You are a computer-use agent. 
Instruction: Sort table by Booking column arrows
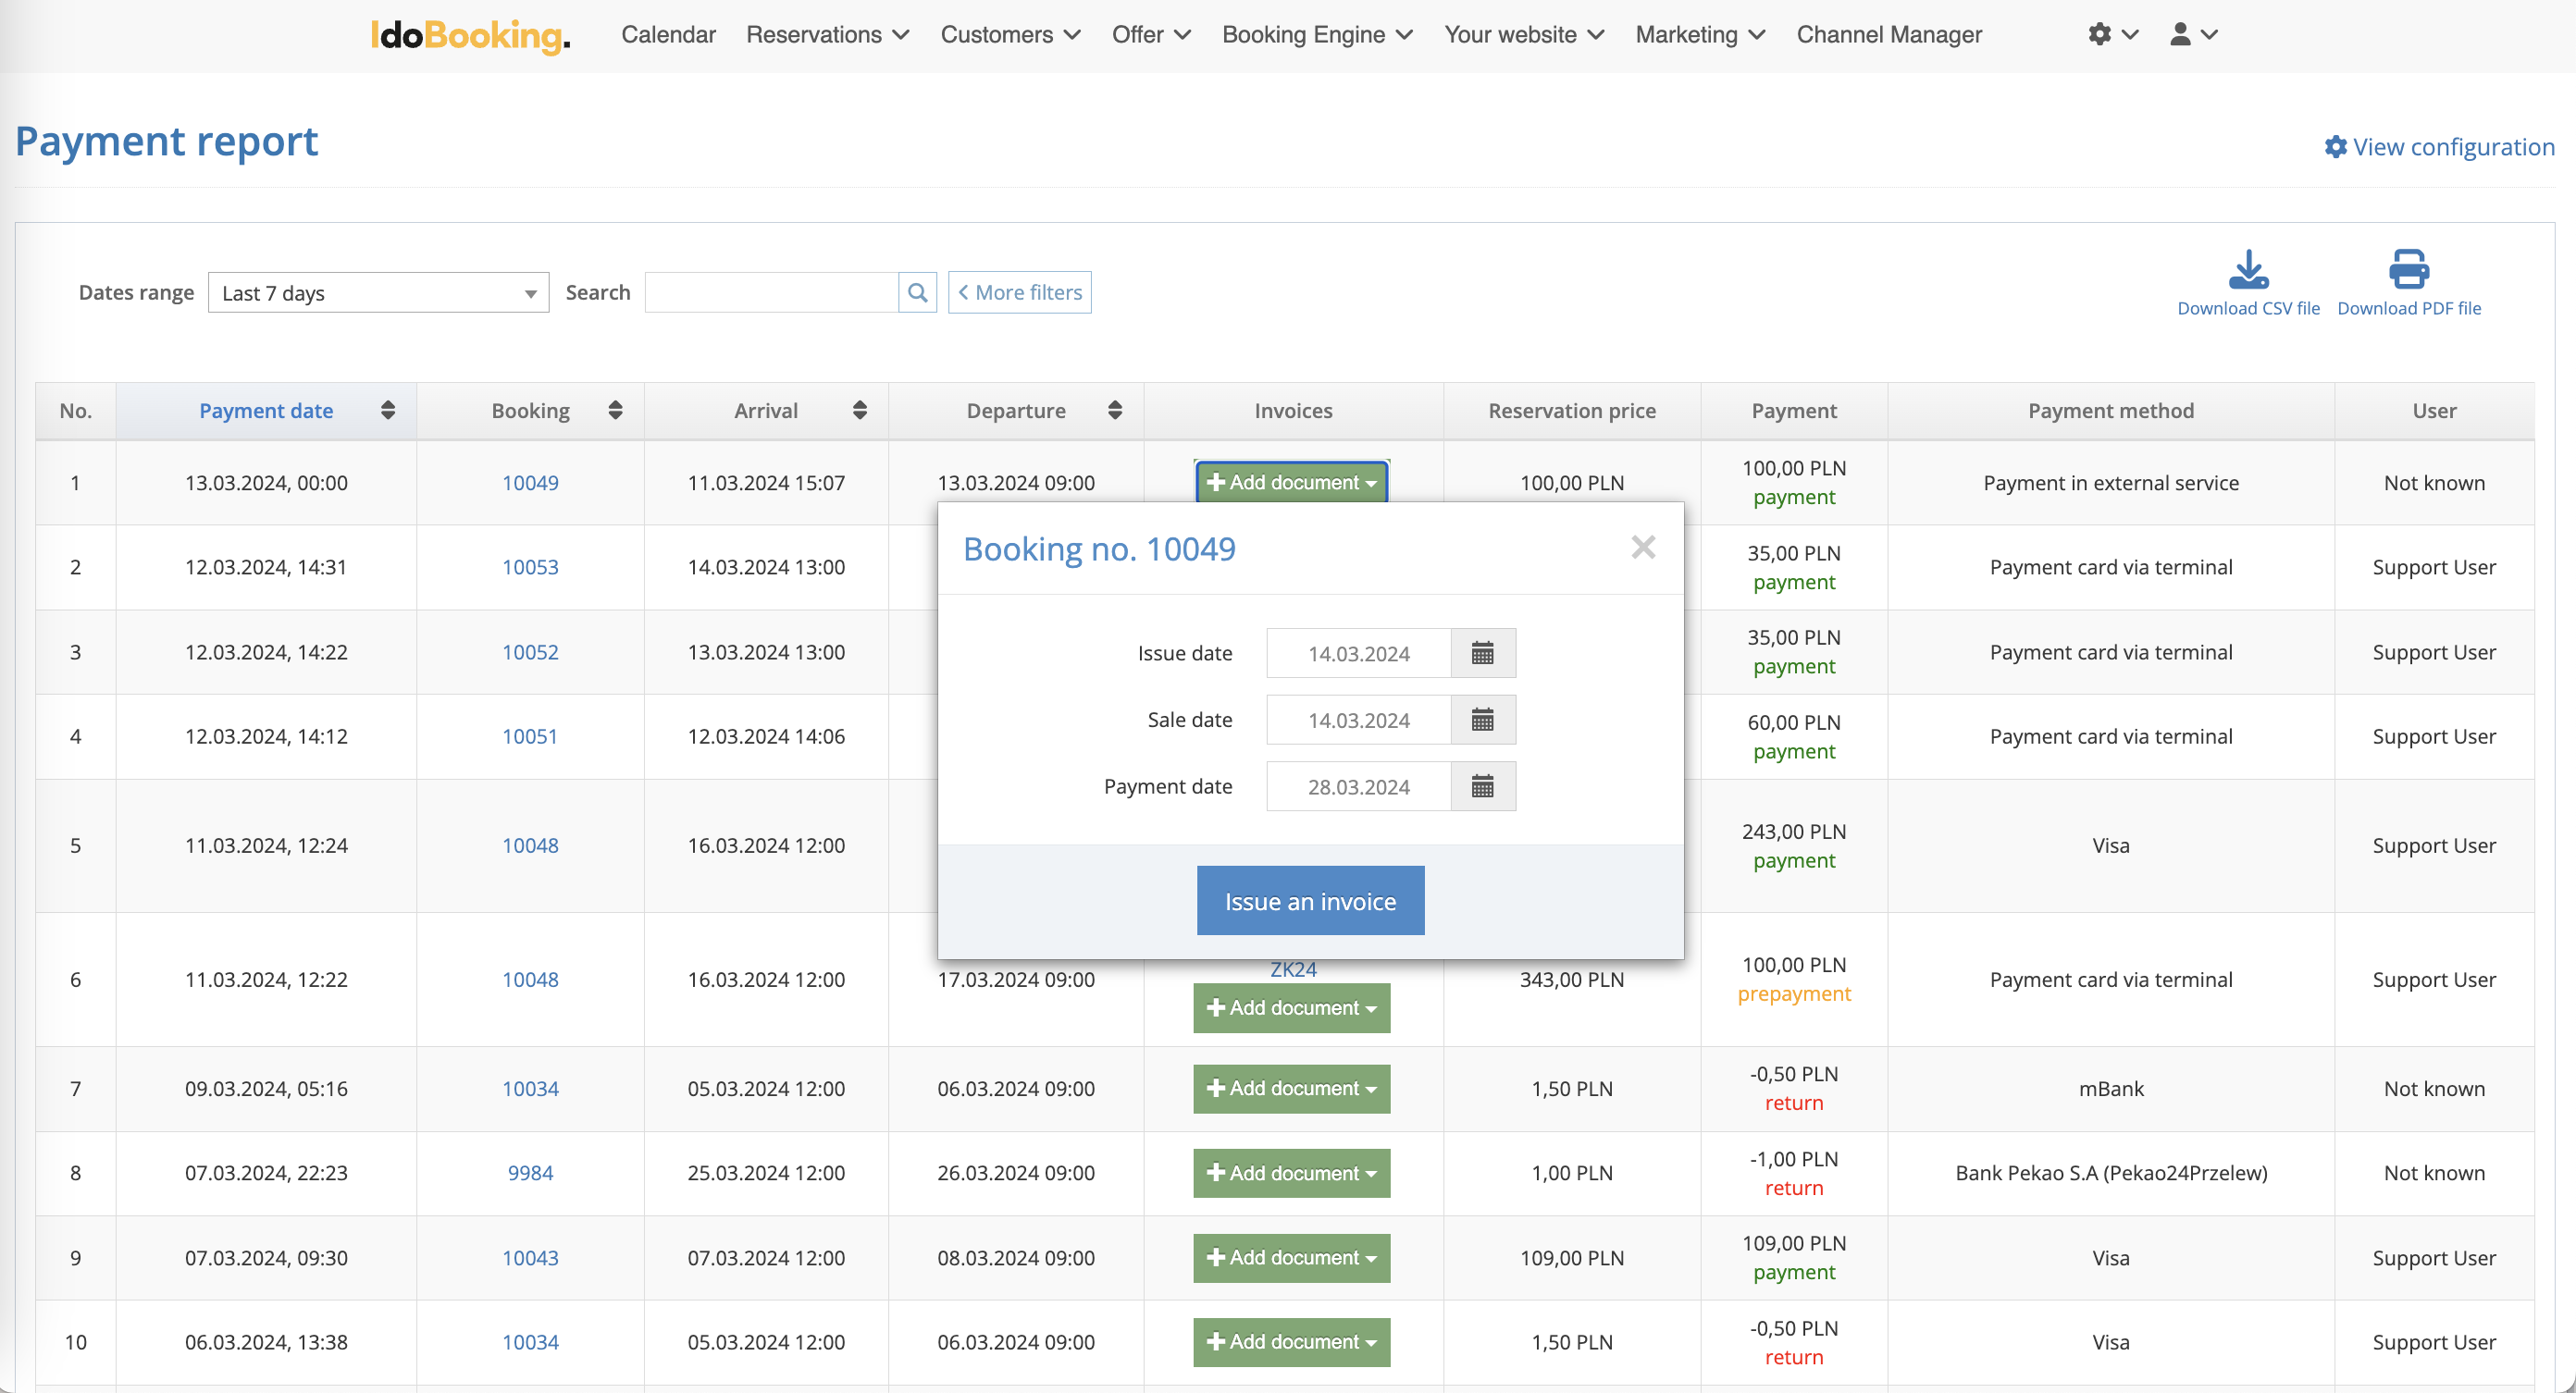[x=615, y=410]
